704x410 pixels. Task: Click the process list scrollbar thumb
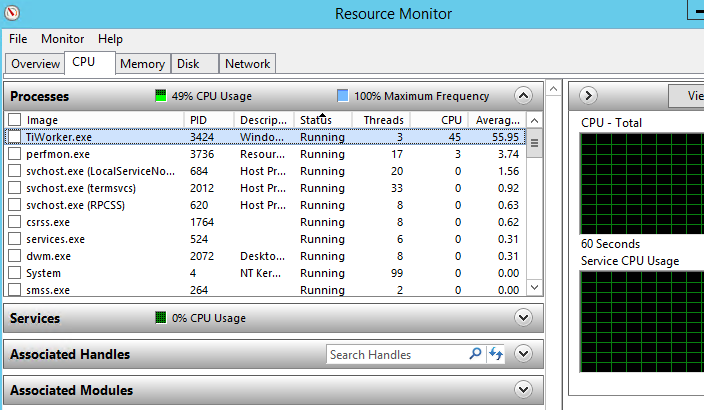click(534, 143)
